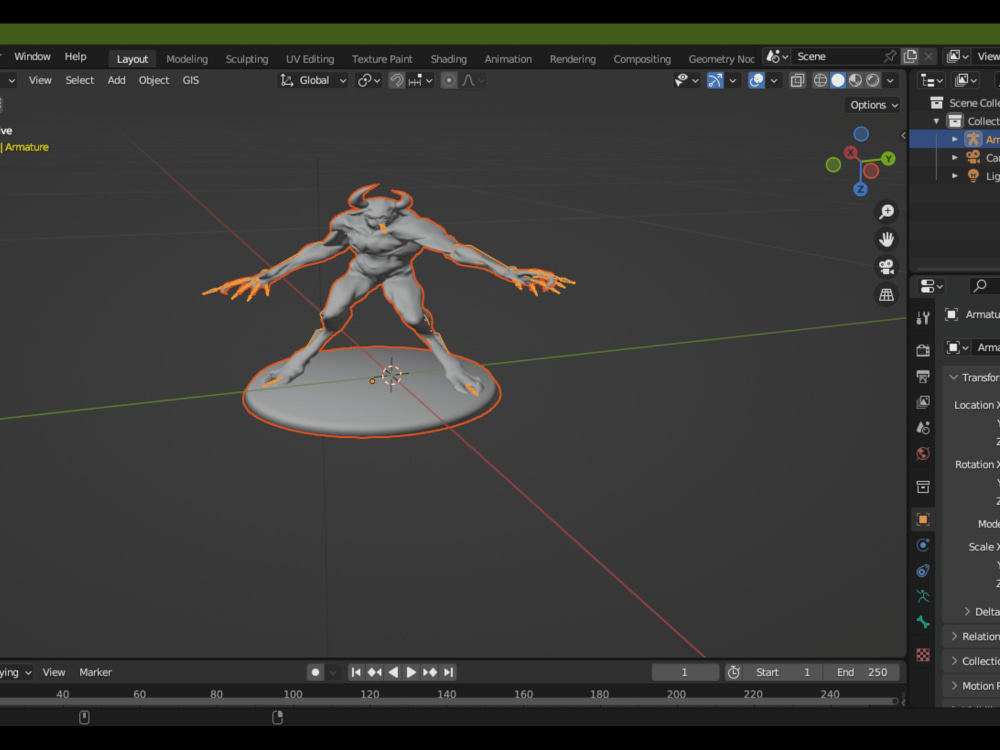1000x750 pixels.
Task: Toggle the camera view button
Action: [886, 267]
